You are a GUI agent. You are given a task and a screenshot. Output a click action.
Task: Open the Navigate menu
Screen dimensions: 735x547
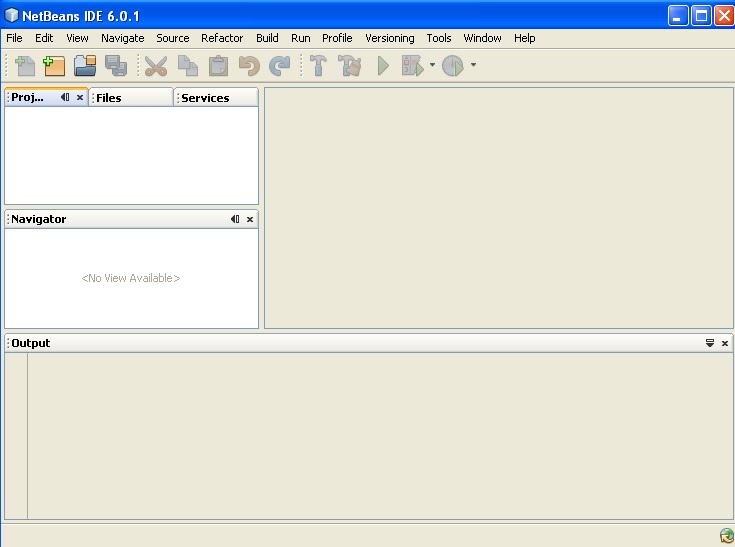[122, 38]
